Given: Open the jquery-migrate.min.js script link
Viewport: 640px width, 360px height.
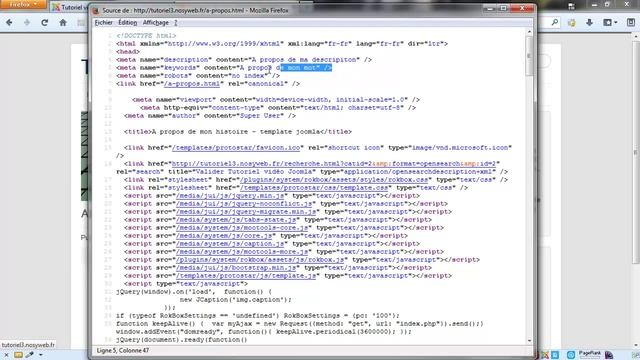Looking at the screenshot, I should (246, 211).
